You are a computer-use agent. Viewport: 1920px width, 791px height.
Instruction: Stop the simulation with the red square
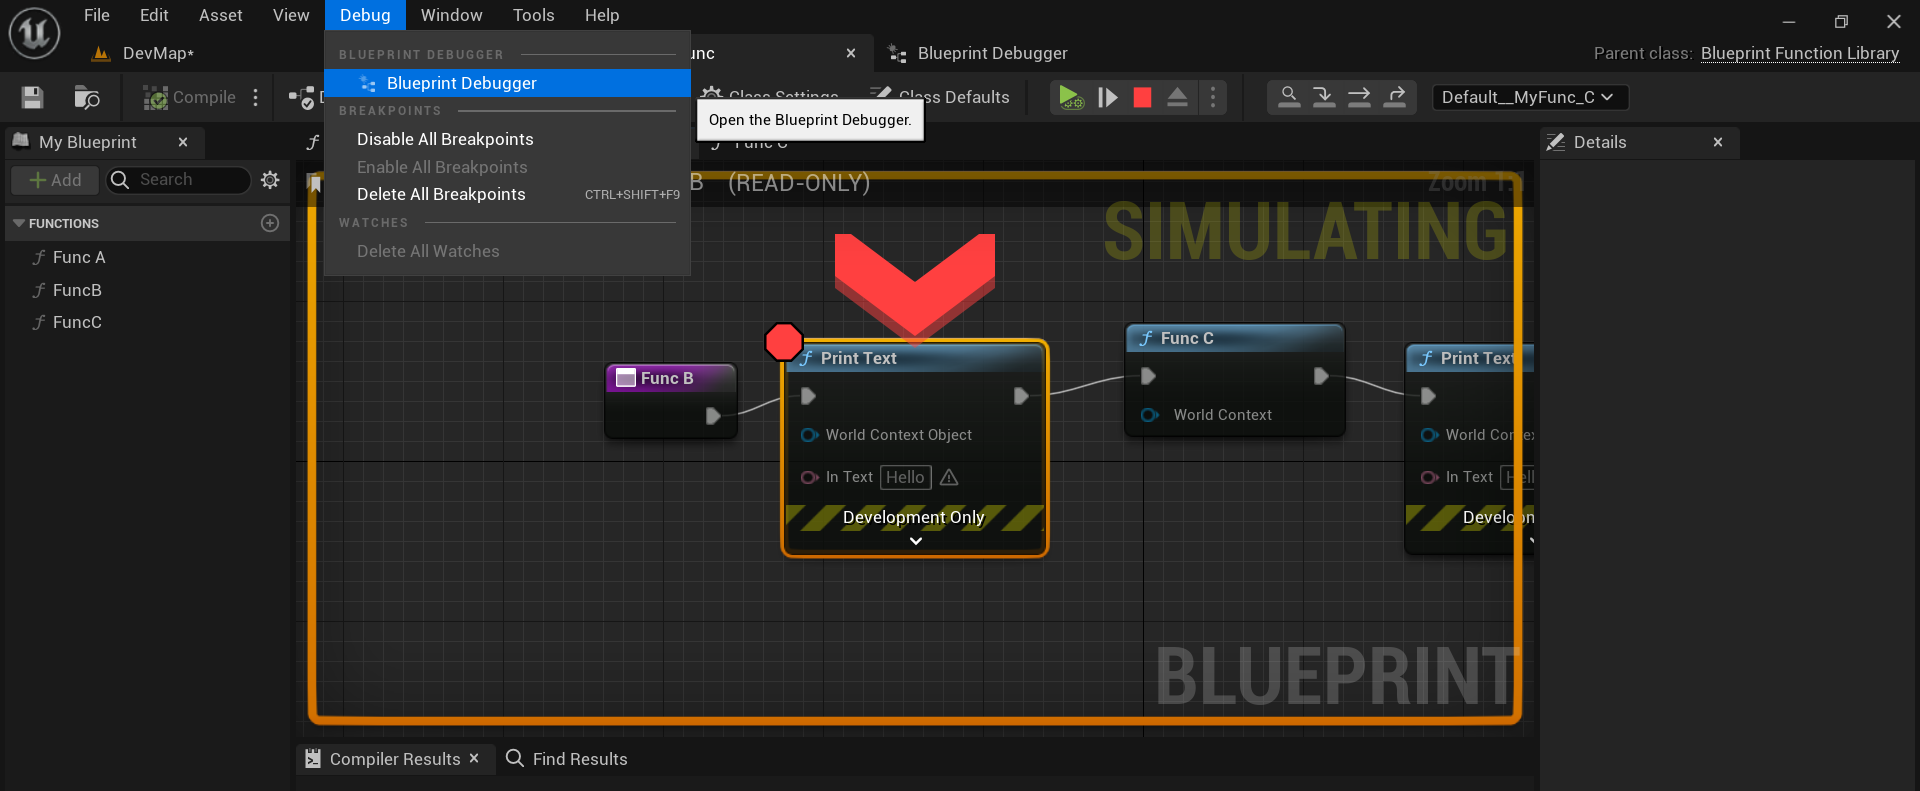click(1142, 97)
